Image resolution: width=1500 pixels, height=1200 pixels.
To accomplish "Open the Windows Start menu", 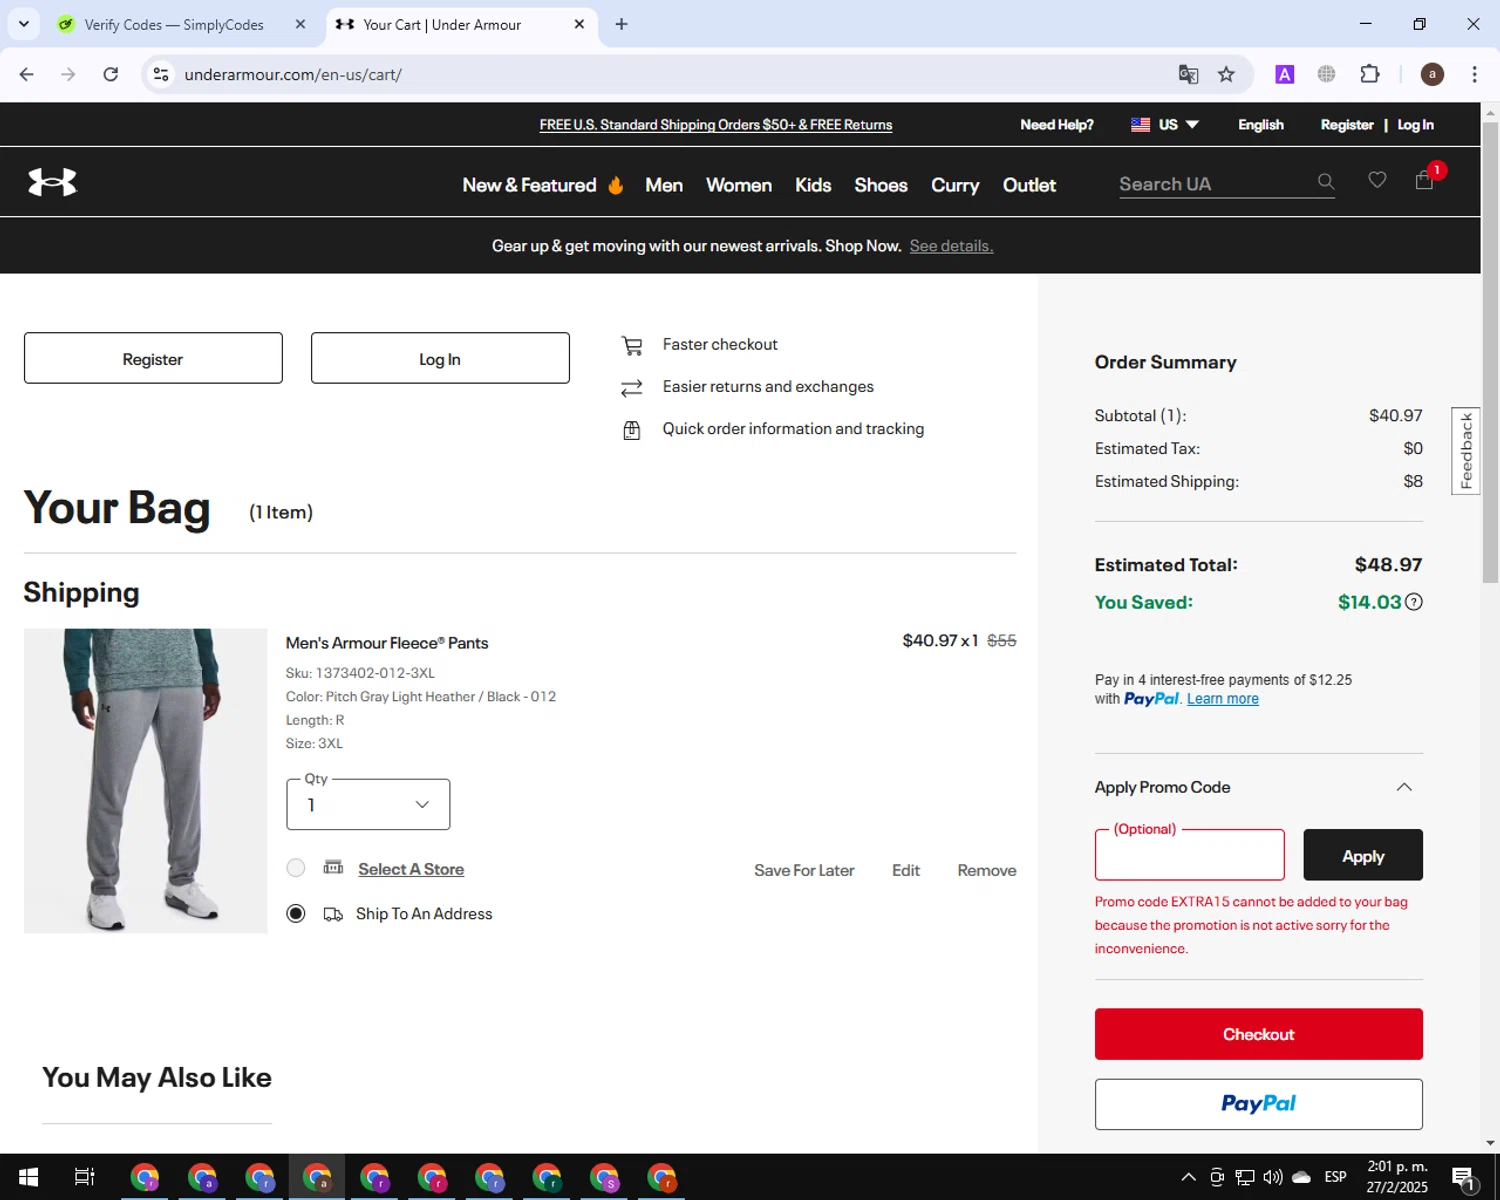I will point(28,1177).
